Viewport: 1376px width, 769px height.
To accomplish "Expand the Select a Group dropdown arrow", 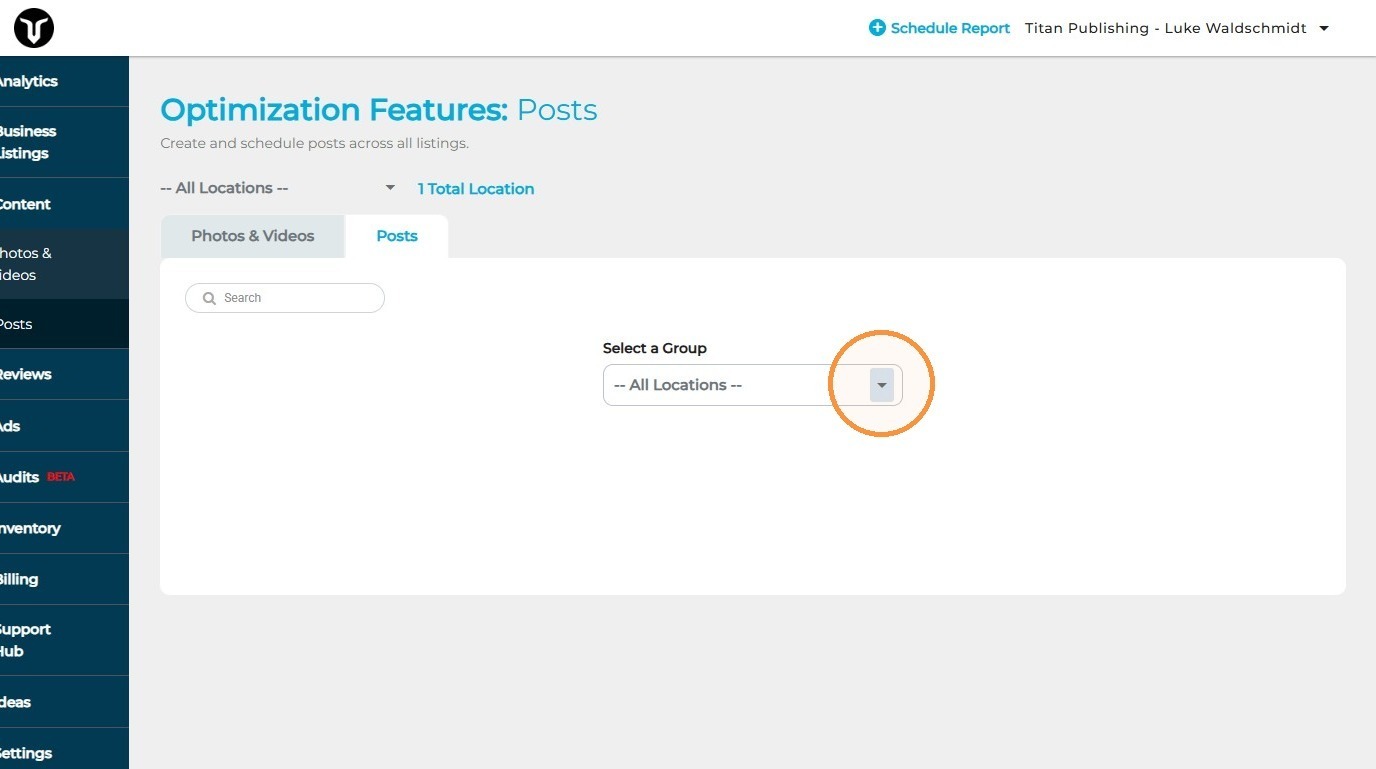I will (881, 385).
